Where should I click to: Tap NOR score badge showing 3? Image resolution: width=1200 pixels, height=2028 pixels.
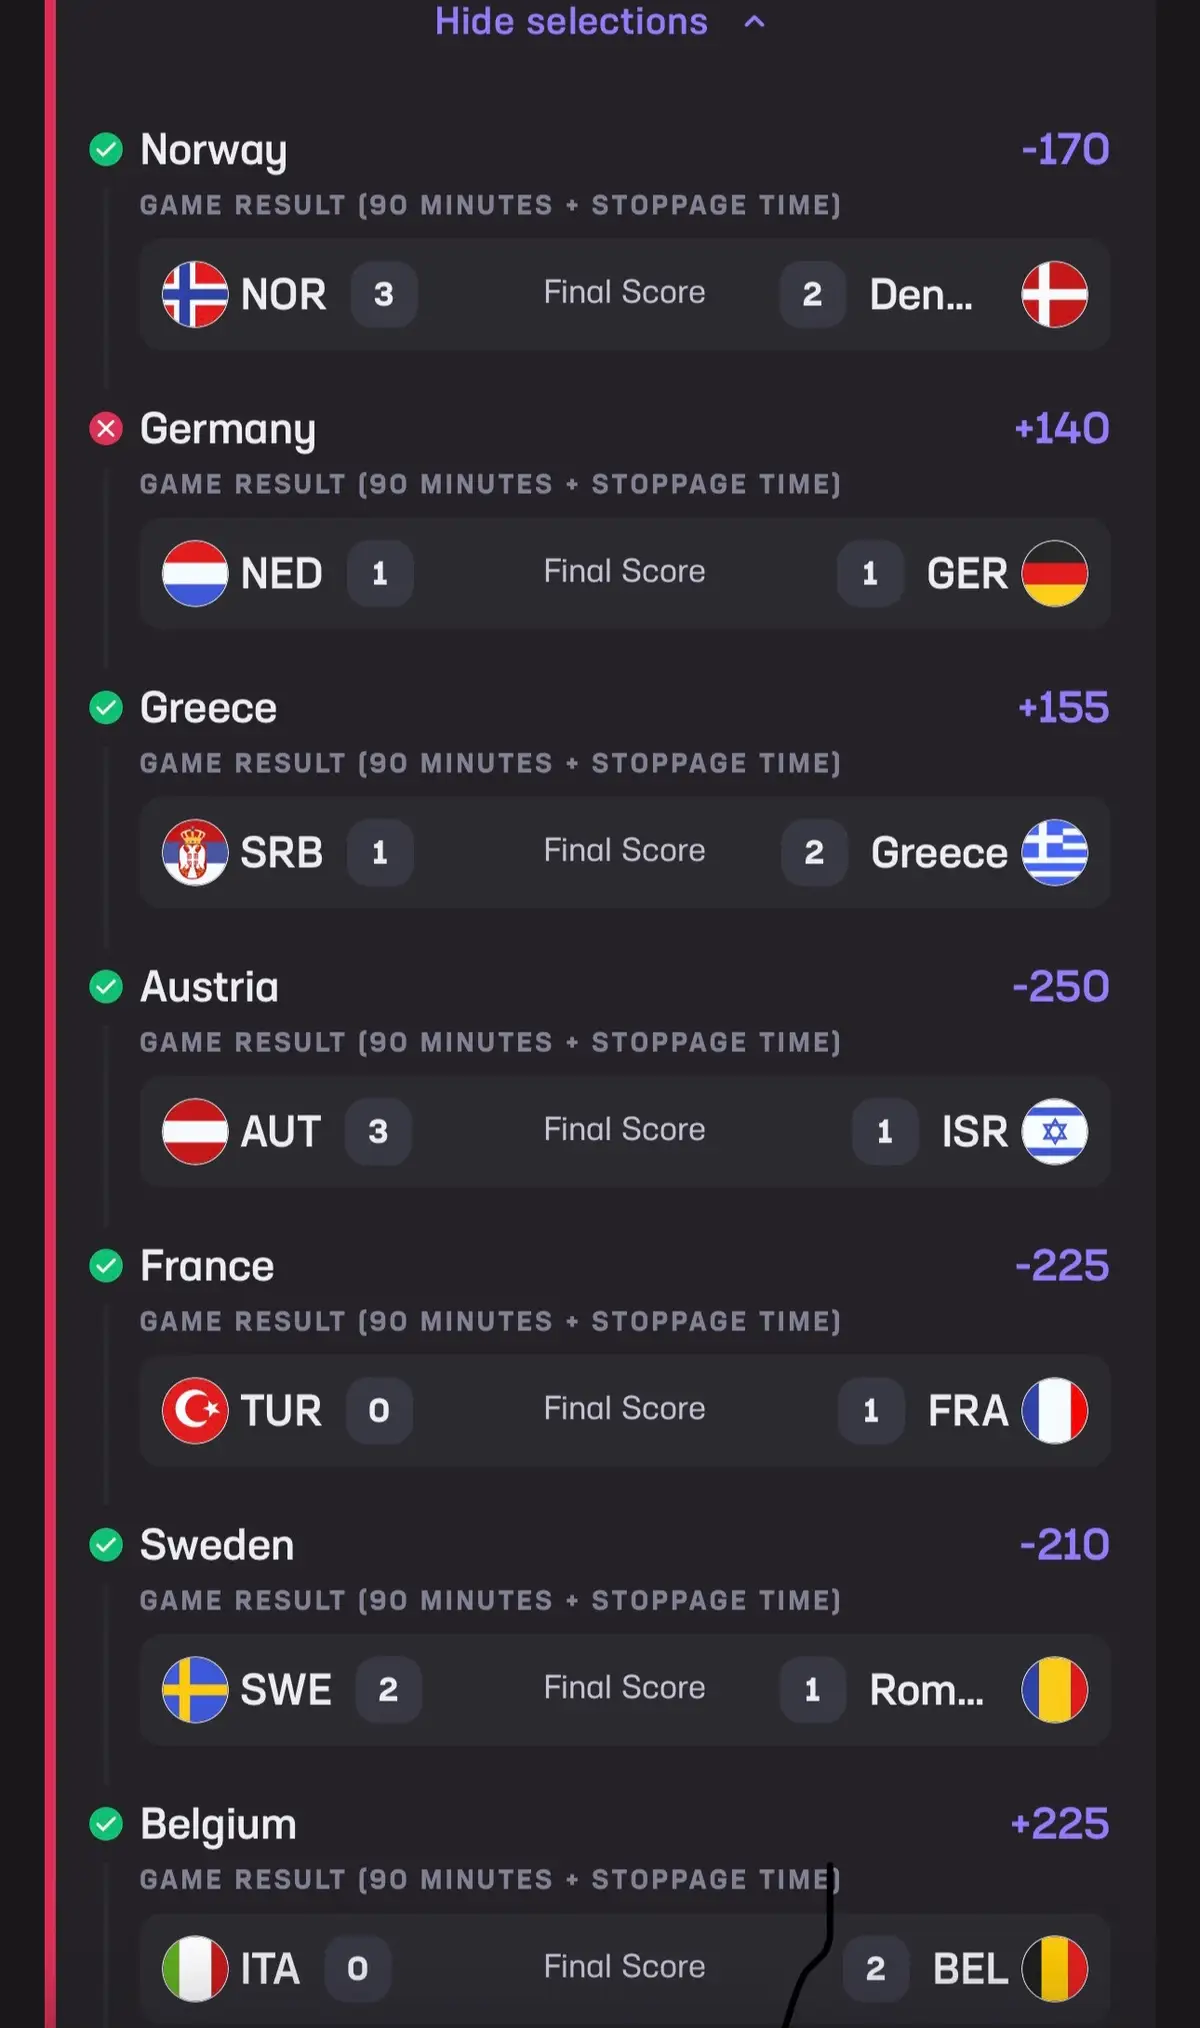tap(384, 294)
